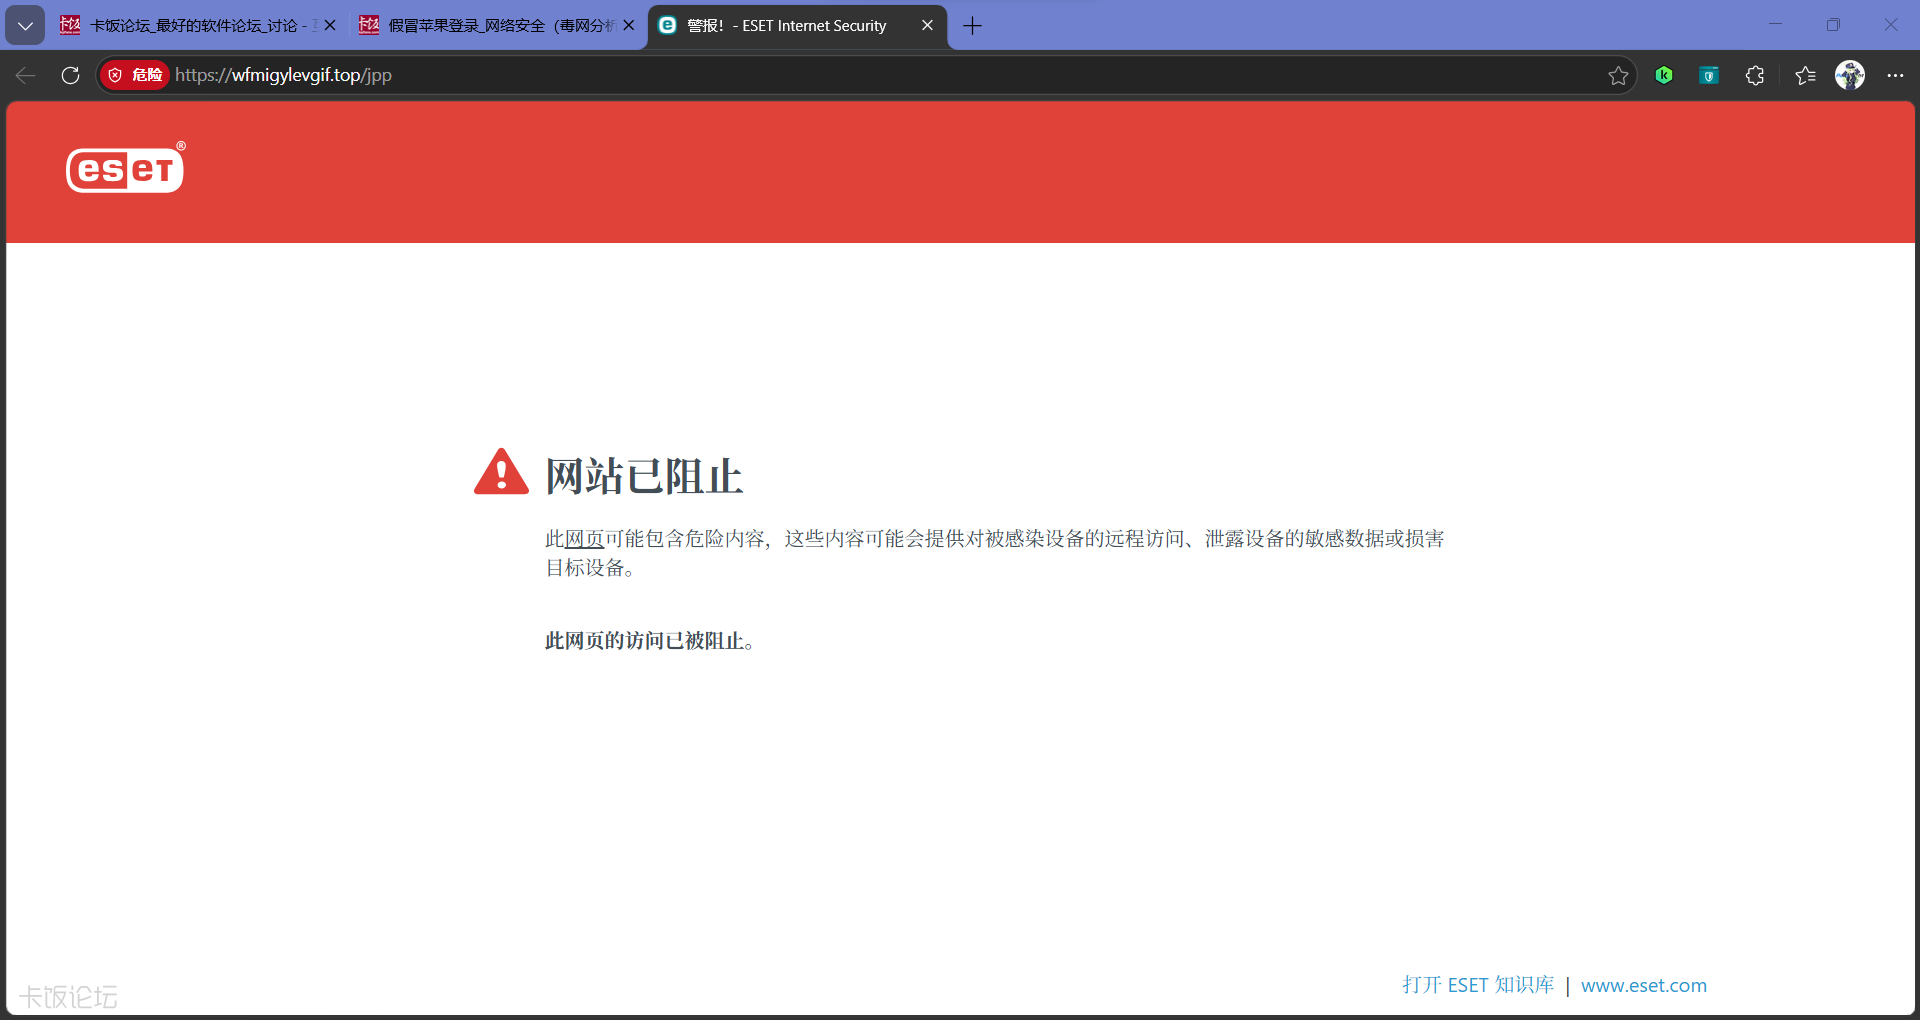The width and height of the screenshot is (1920, 1020).
Task: Click the red warning triangle icon
Action: point(501,472)
